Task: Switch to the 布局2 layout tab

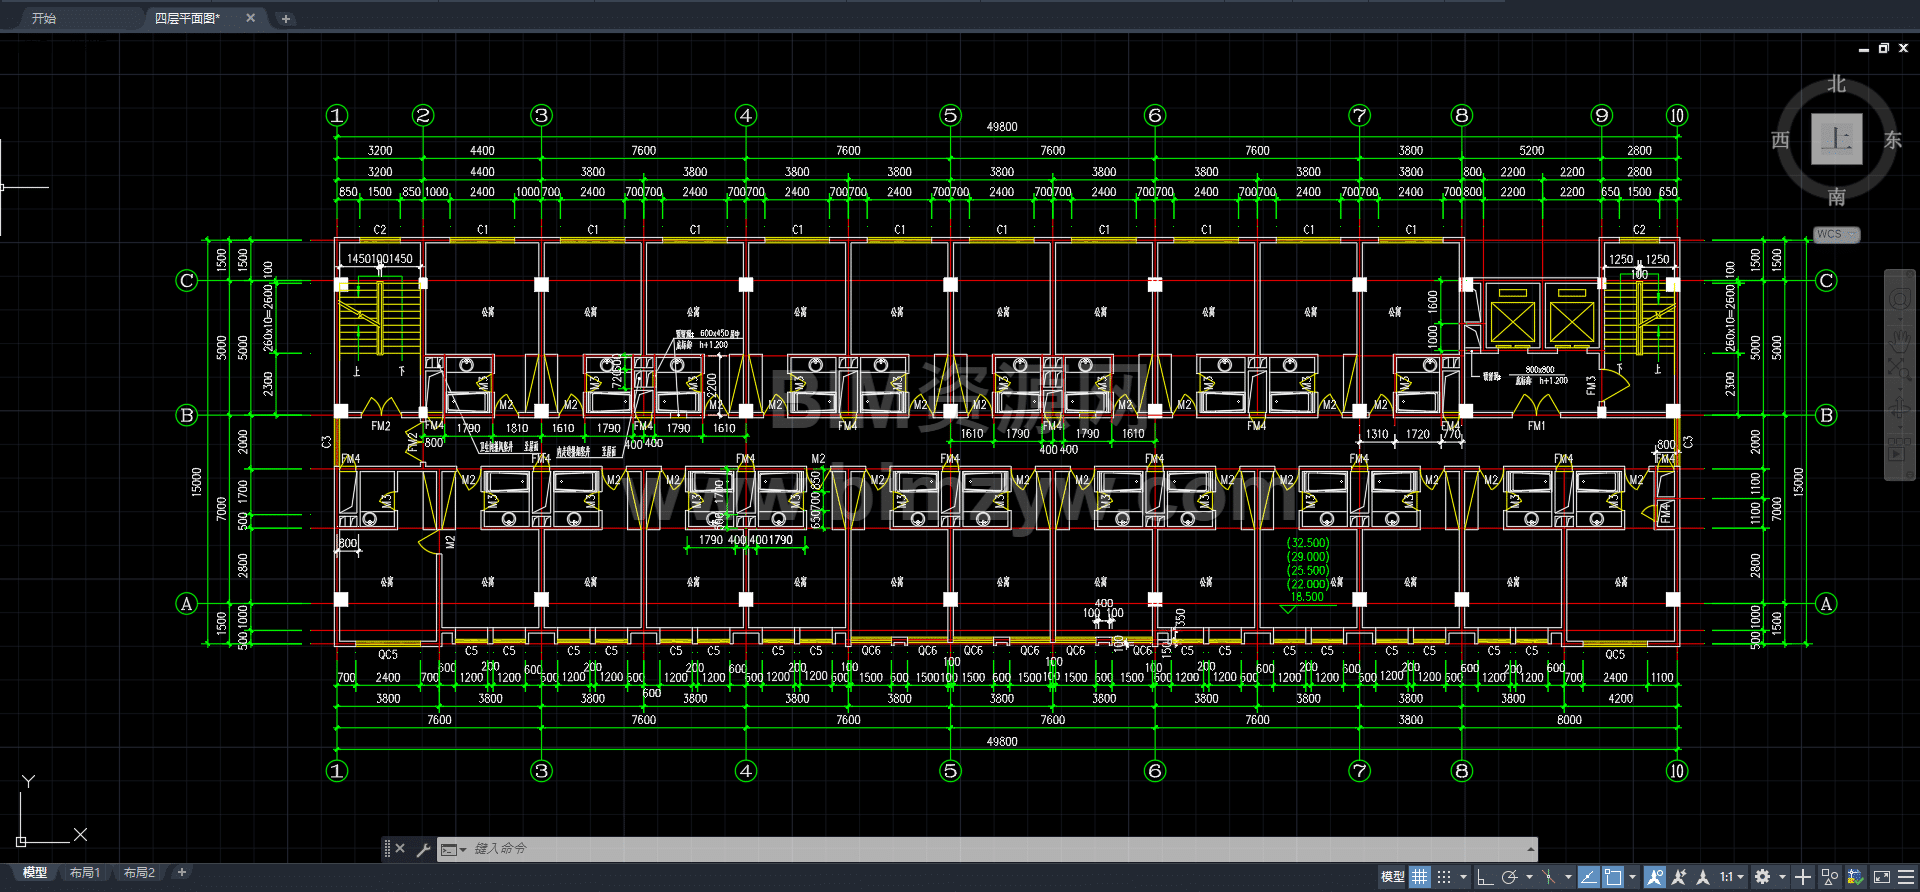Action: tap(139, 873)
